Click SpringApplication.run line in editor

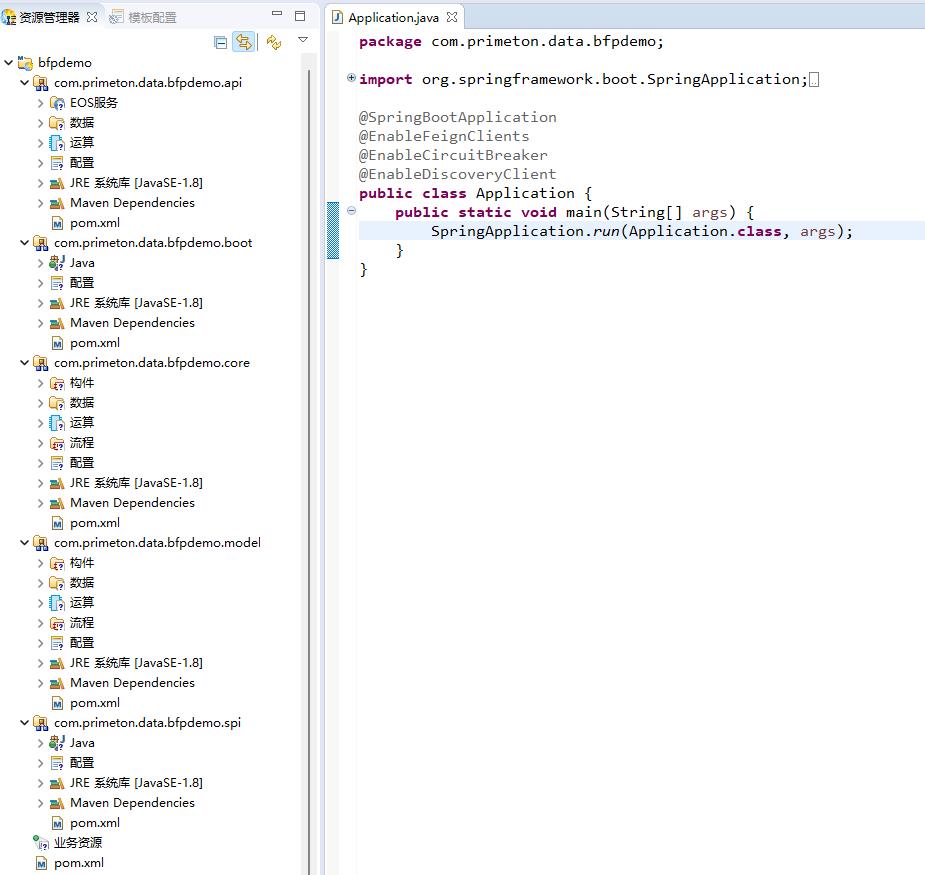(640, 231)
